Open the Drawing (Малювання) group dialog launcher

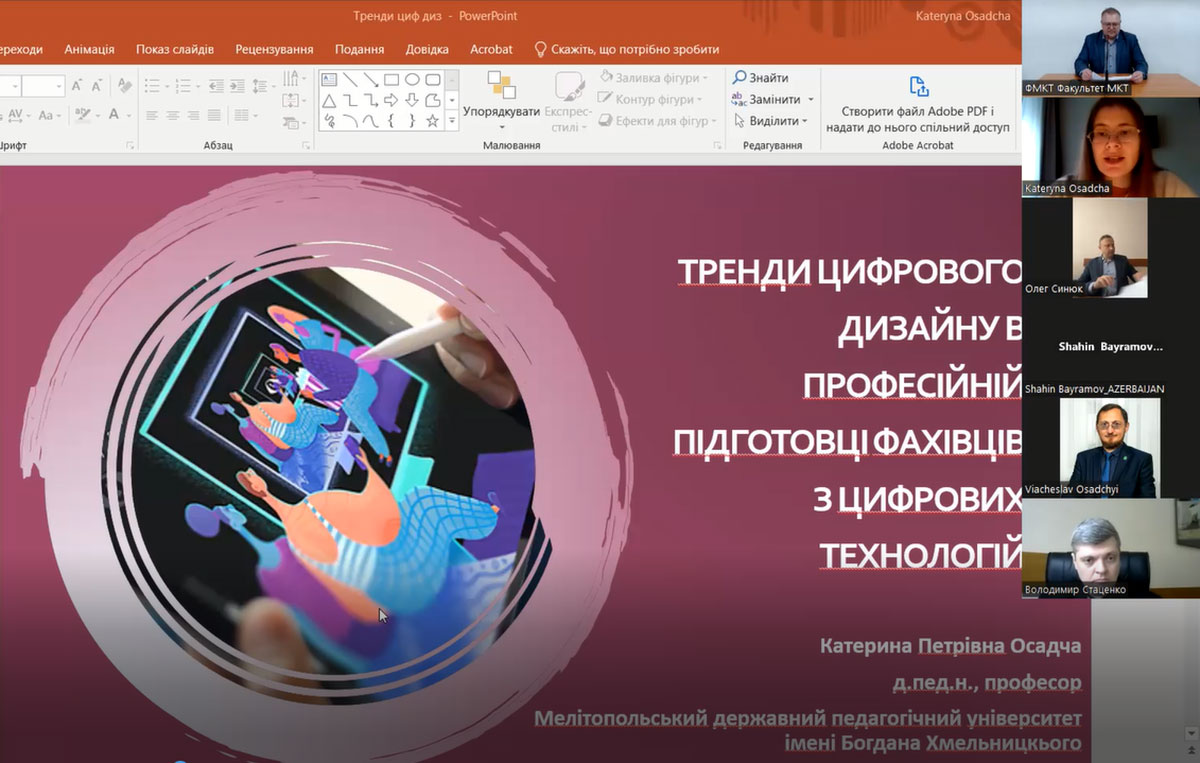click(x=717, y=146)
